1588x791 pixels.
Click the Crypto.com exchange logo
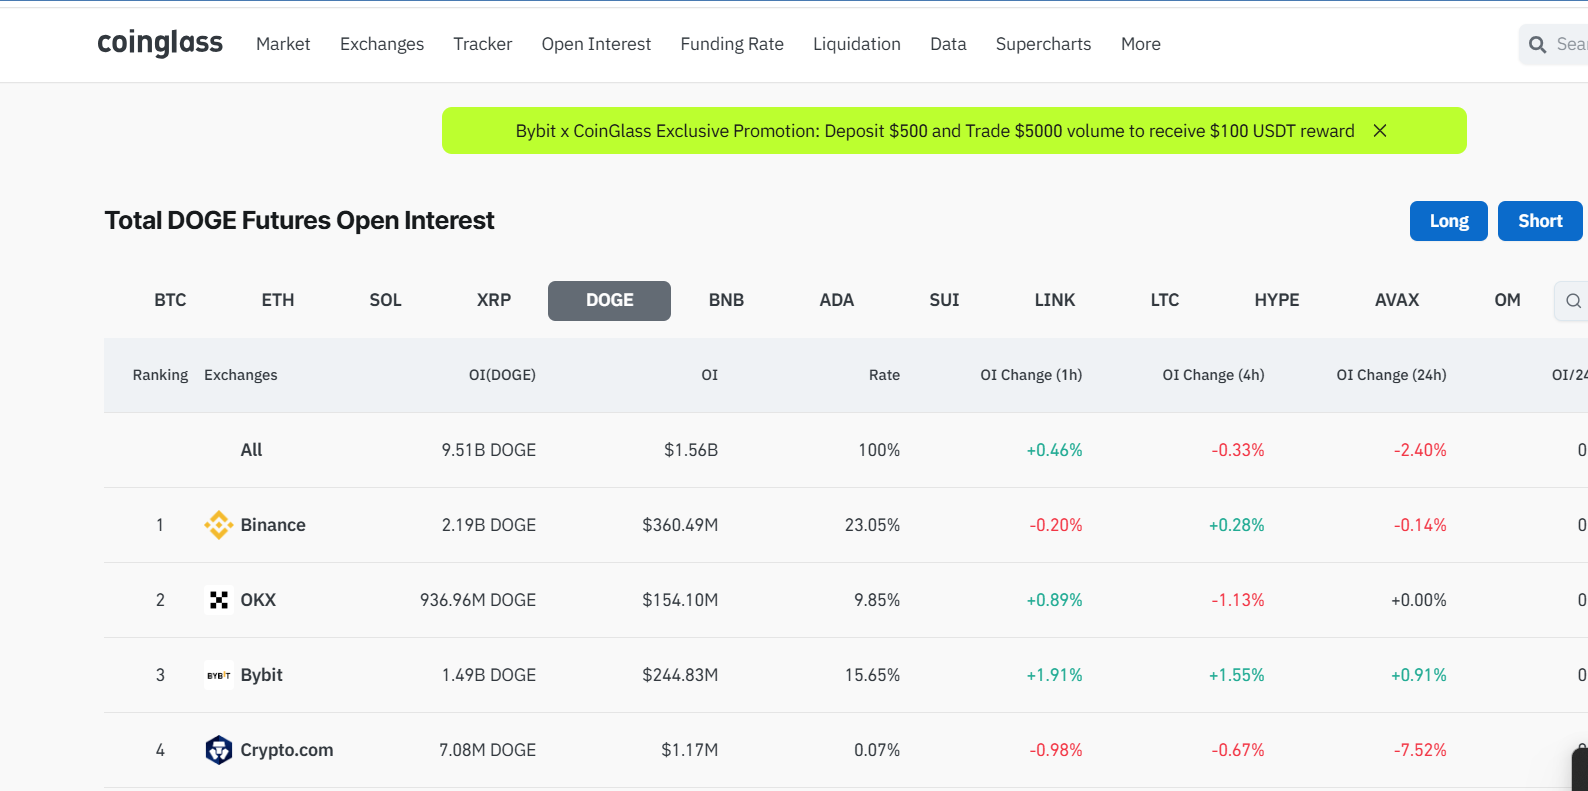point(218,750)
